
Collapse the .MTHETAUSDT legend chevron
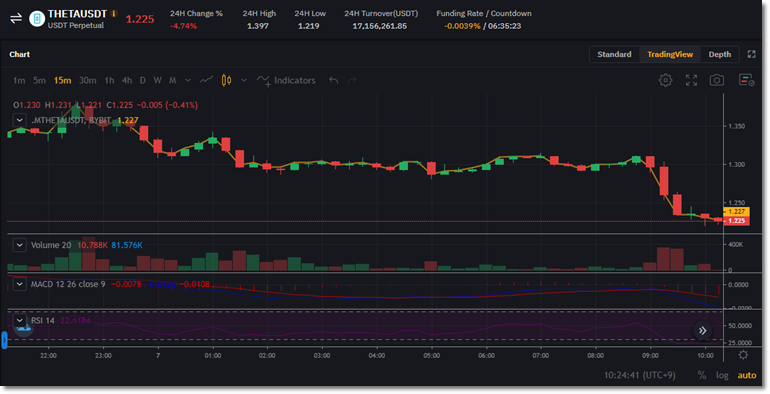[19, 120]
